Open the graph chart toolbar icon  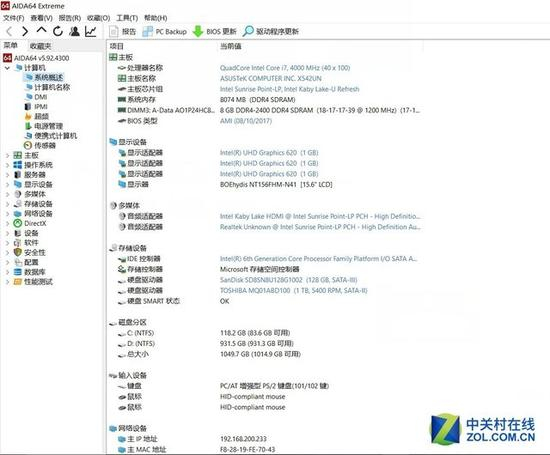coord(90,32)
